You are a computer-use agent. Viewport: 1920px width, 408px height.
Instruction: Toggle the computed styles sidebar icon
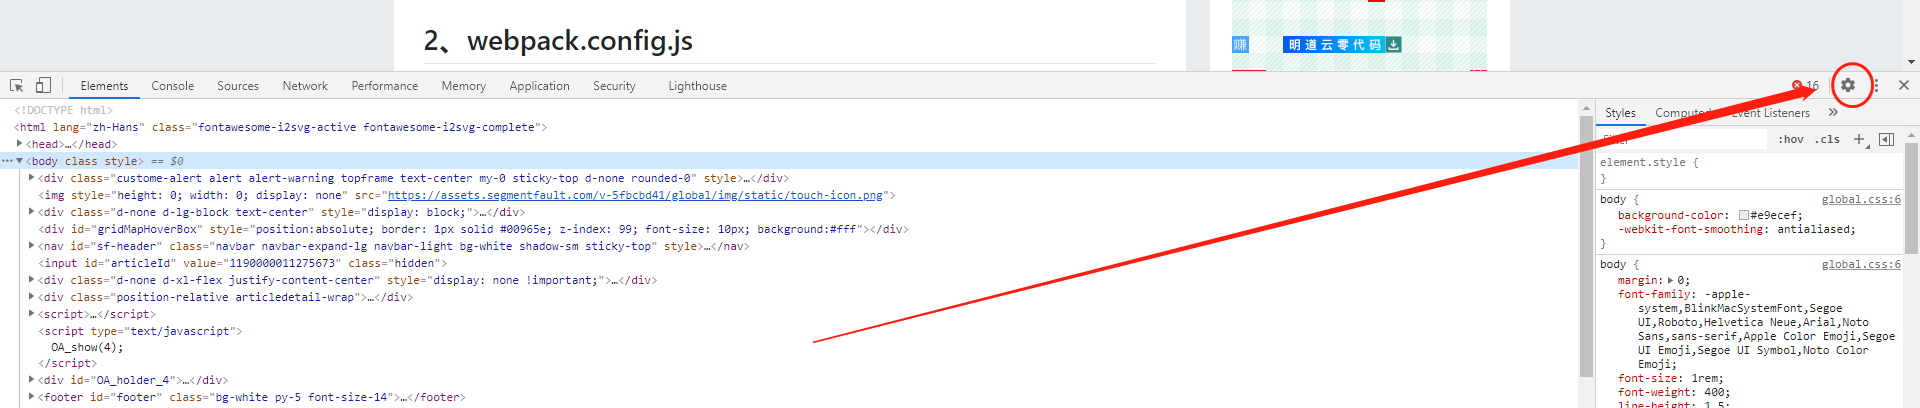[x=1886, y=139]
